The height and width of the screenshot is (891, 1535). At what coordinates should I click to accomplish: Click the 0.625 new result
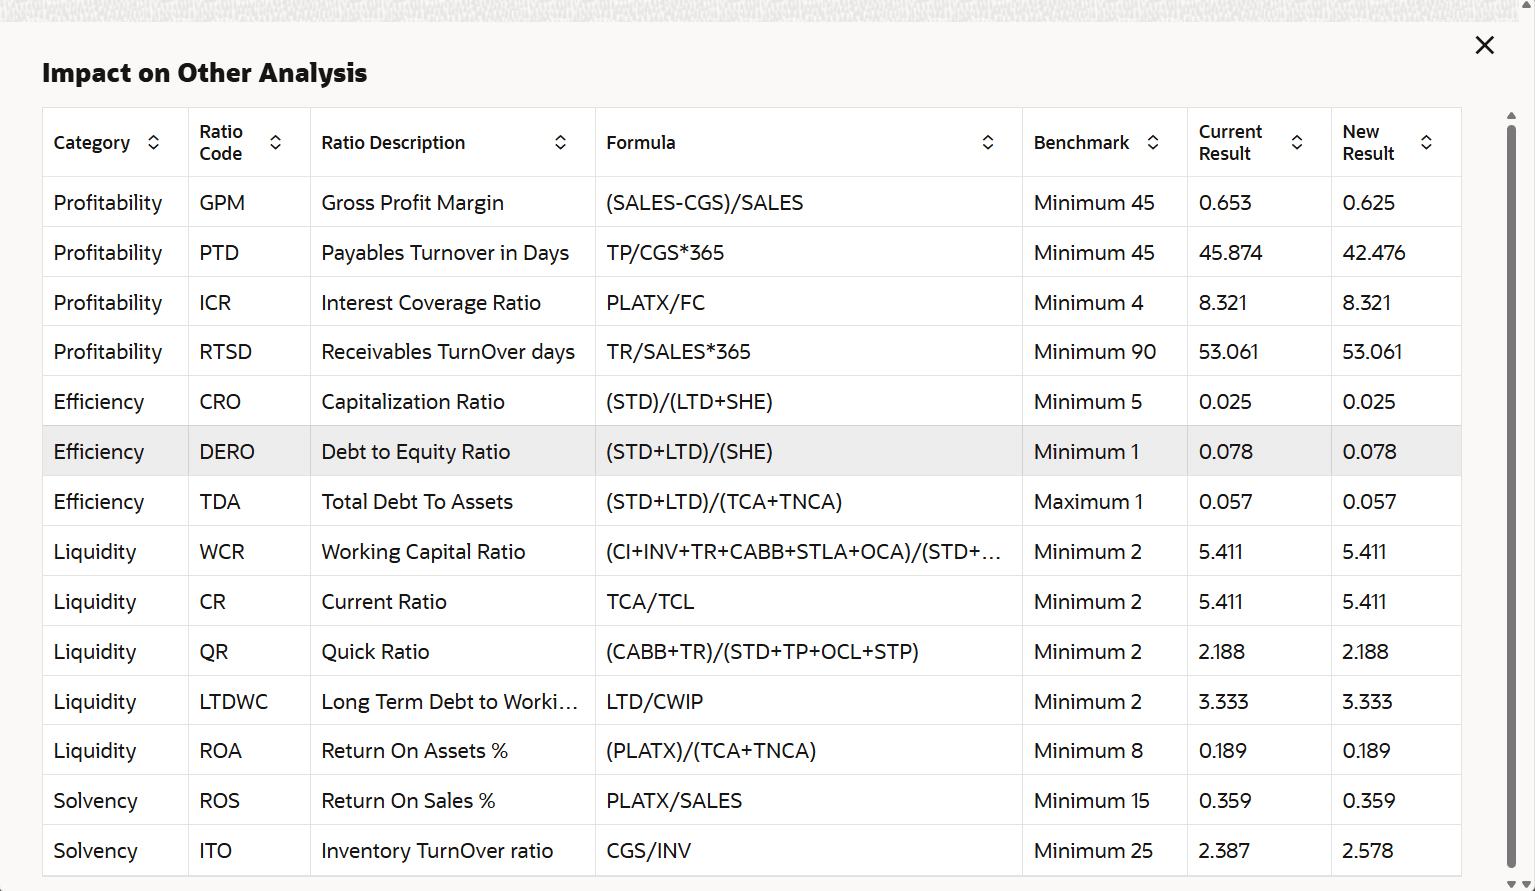point(1369,203)
